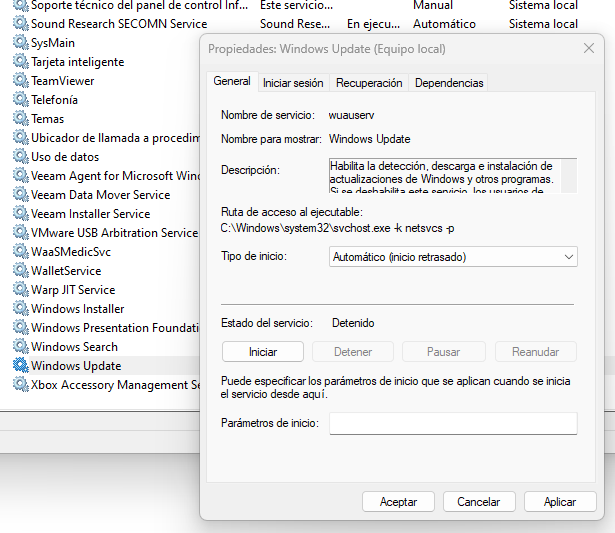Click the gear icon beside Uso de datos
The height and width of the screenshot is (533, 615).
[x=21, y=156]
